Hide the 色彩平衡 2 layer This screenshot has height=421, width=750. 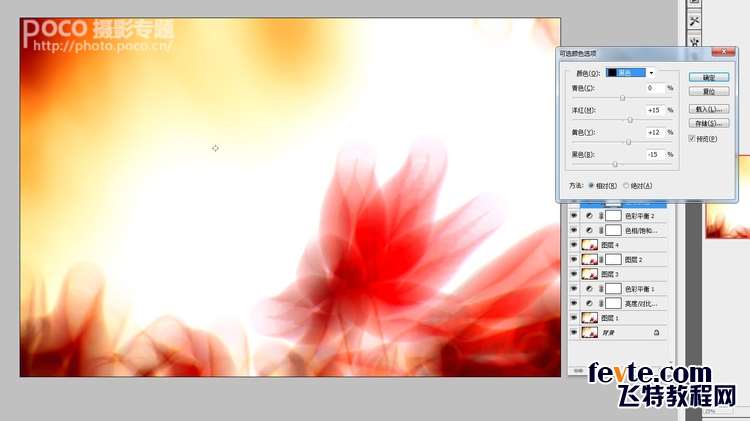[x=574, y=216]
